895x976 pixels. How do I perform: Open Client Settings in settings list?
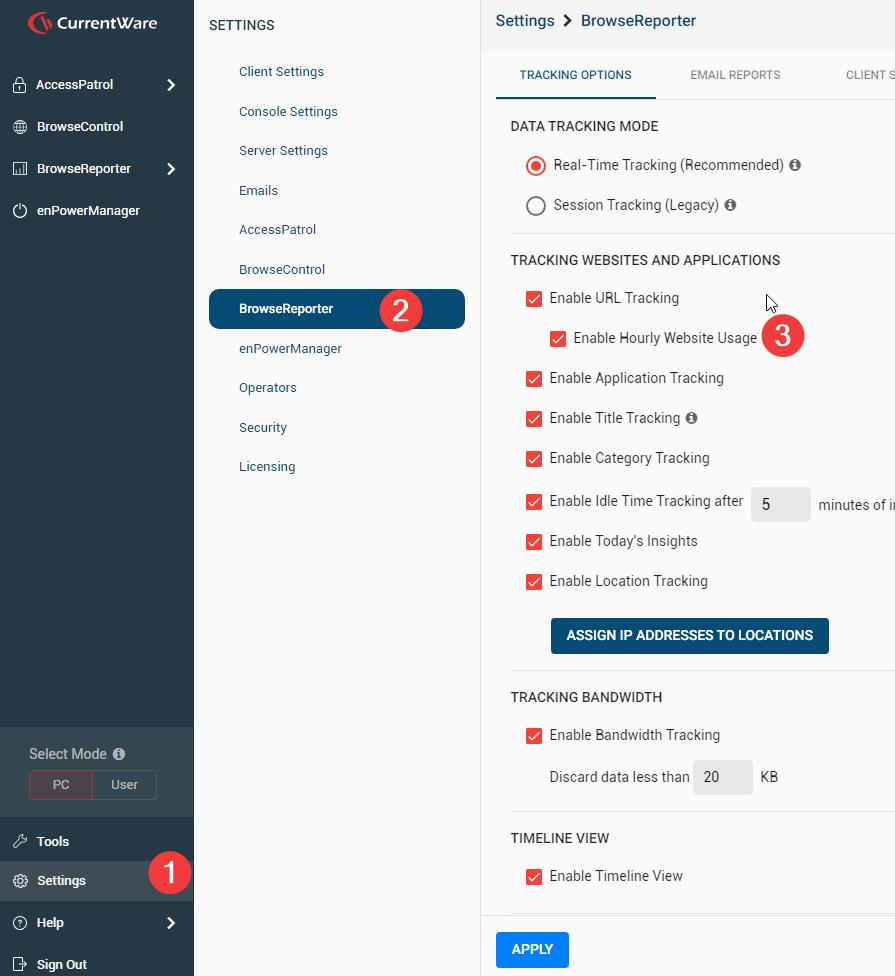point(281,72)
